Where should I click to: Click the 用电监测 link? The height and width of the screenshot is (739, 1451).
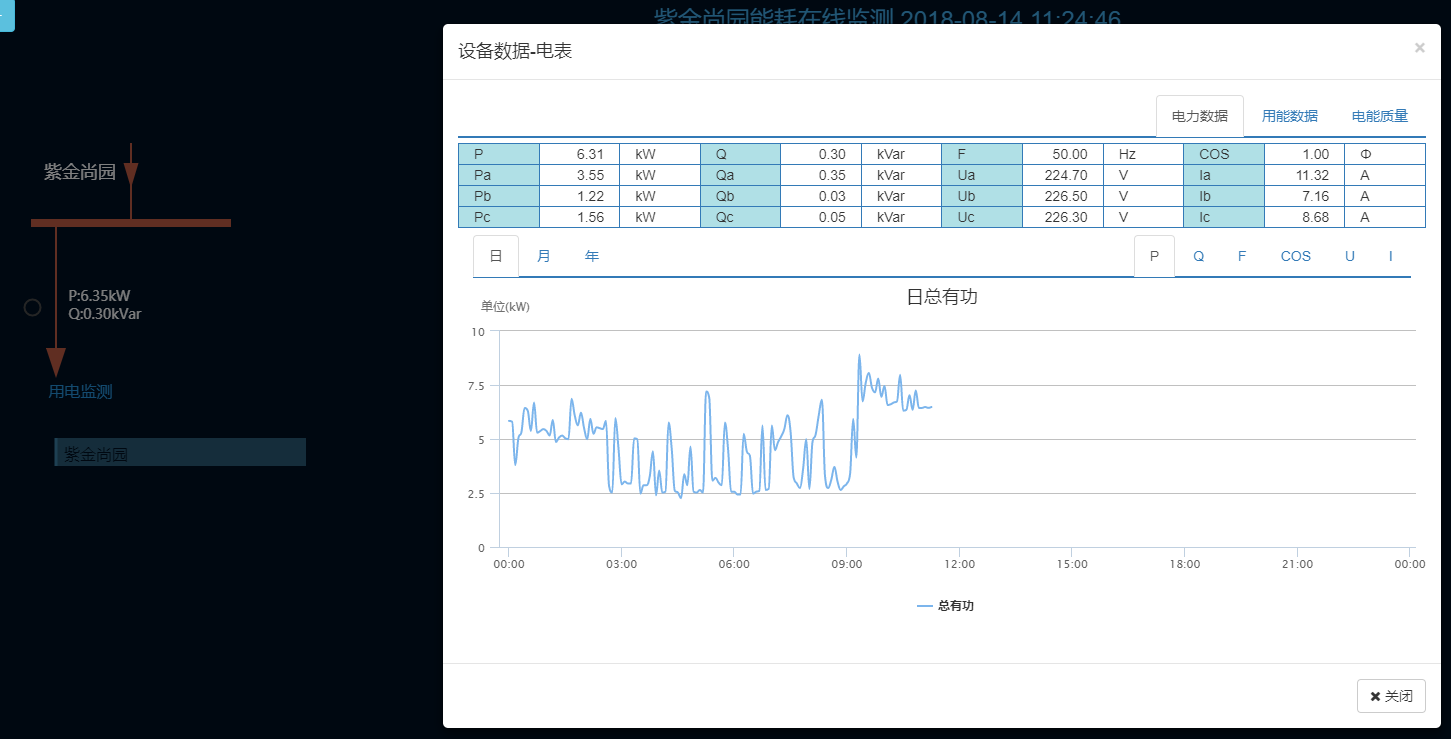coord(80,392)
